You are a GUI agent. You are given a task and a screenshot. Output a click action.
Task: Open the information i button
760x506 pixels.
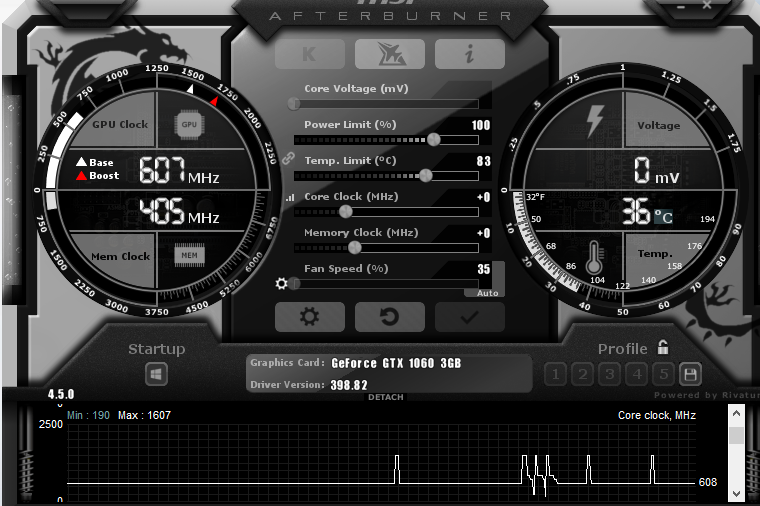[x=470, y=54]
